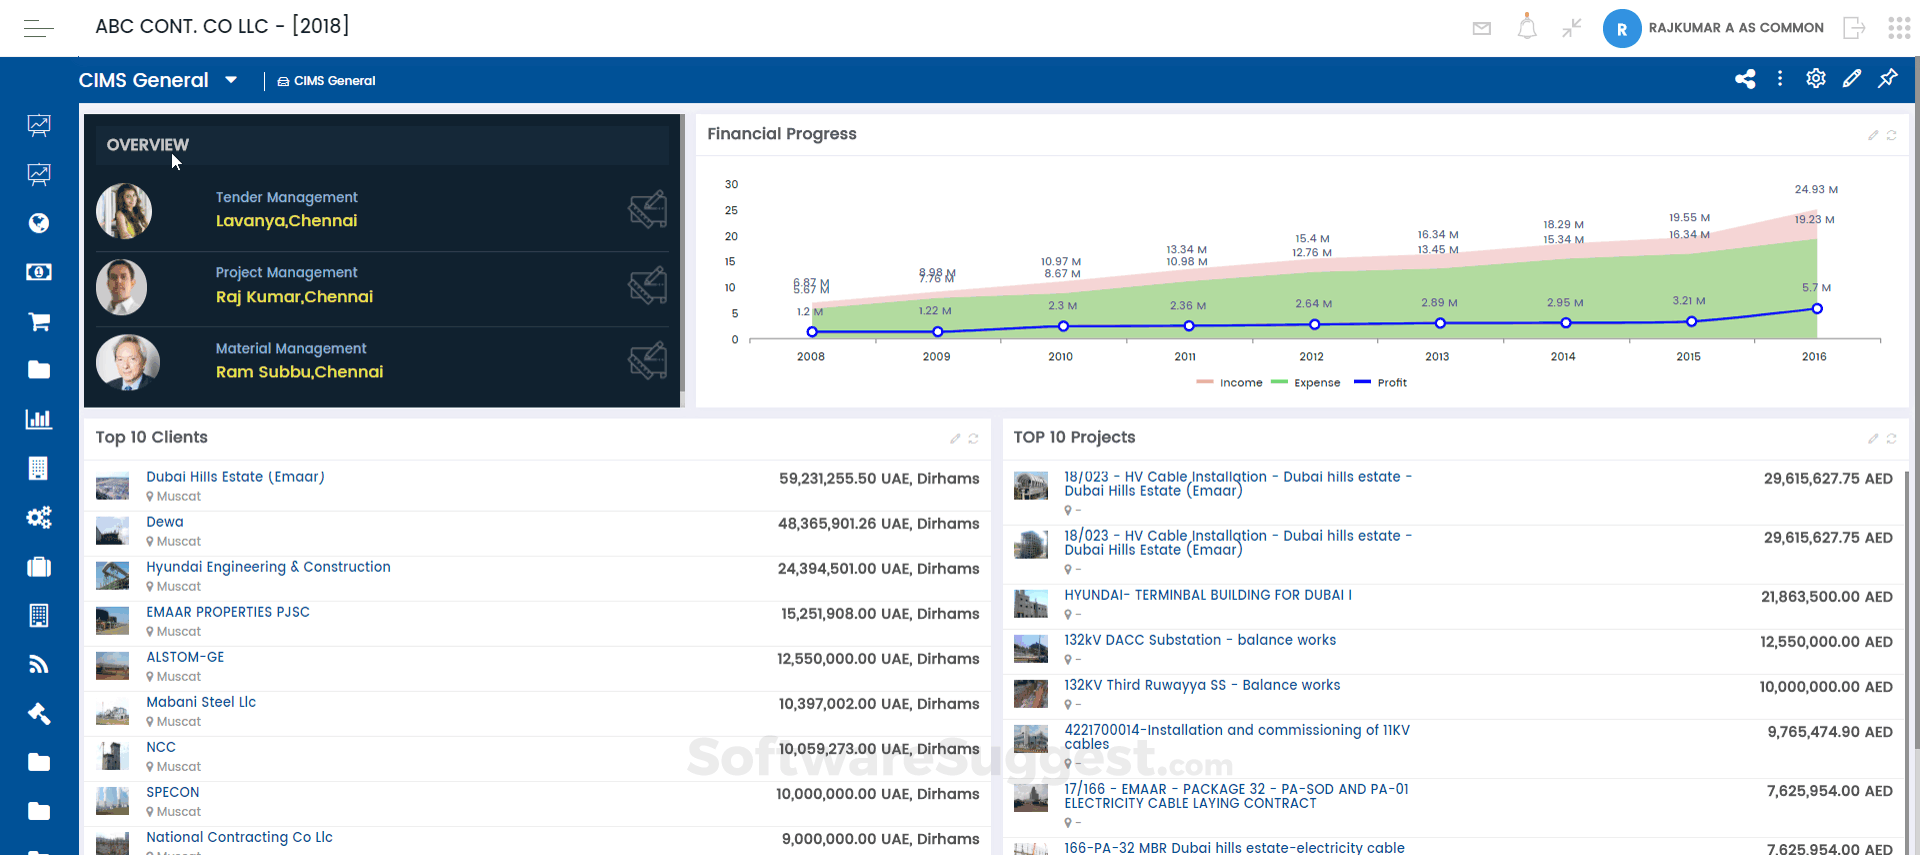Open the globe icon in sidebar

[x=39, y=223]
